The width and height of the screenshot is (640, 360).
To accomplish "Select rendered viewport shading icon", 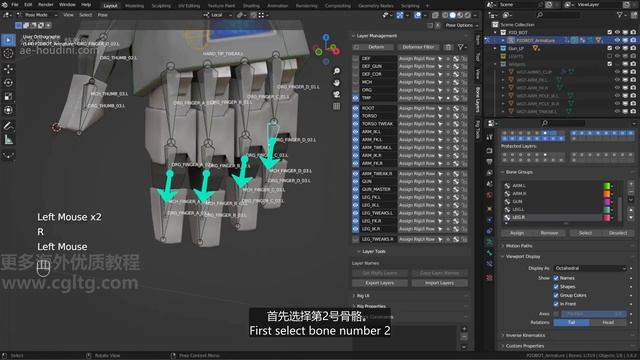I will pos(468,15).
